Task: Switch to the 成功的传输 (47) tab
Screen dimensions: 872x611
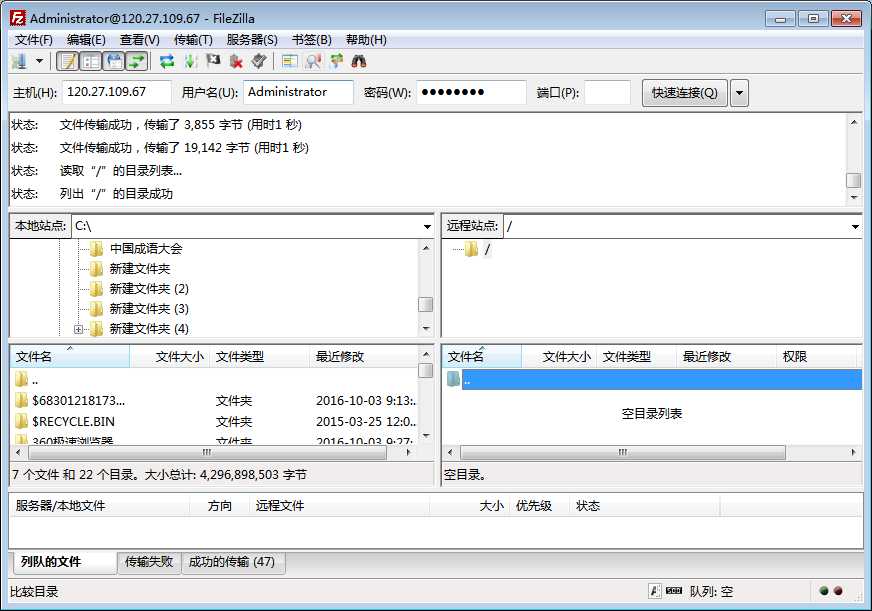Action: pyautogui.click(x=232, y=562)
